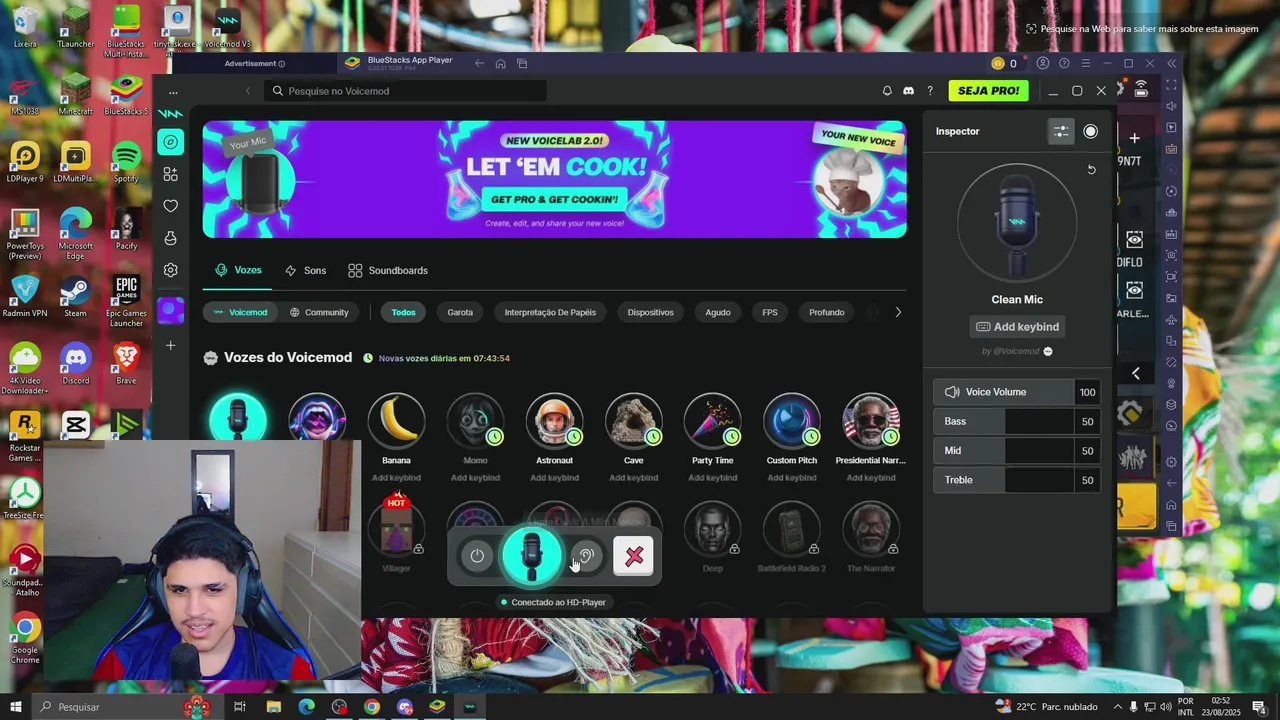The width and height of the screenshot is (1280, 720).
Task: Open the three-dots menu in Voicemod
Action: pos(173,92)
